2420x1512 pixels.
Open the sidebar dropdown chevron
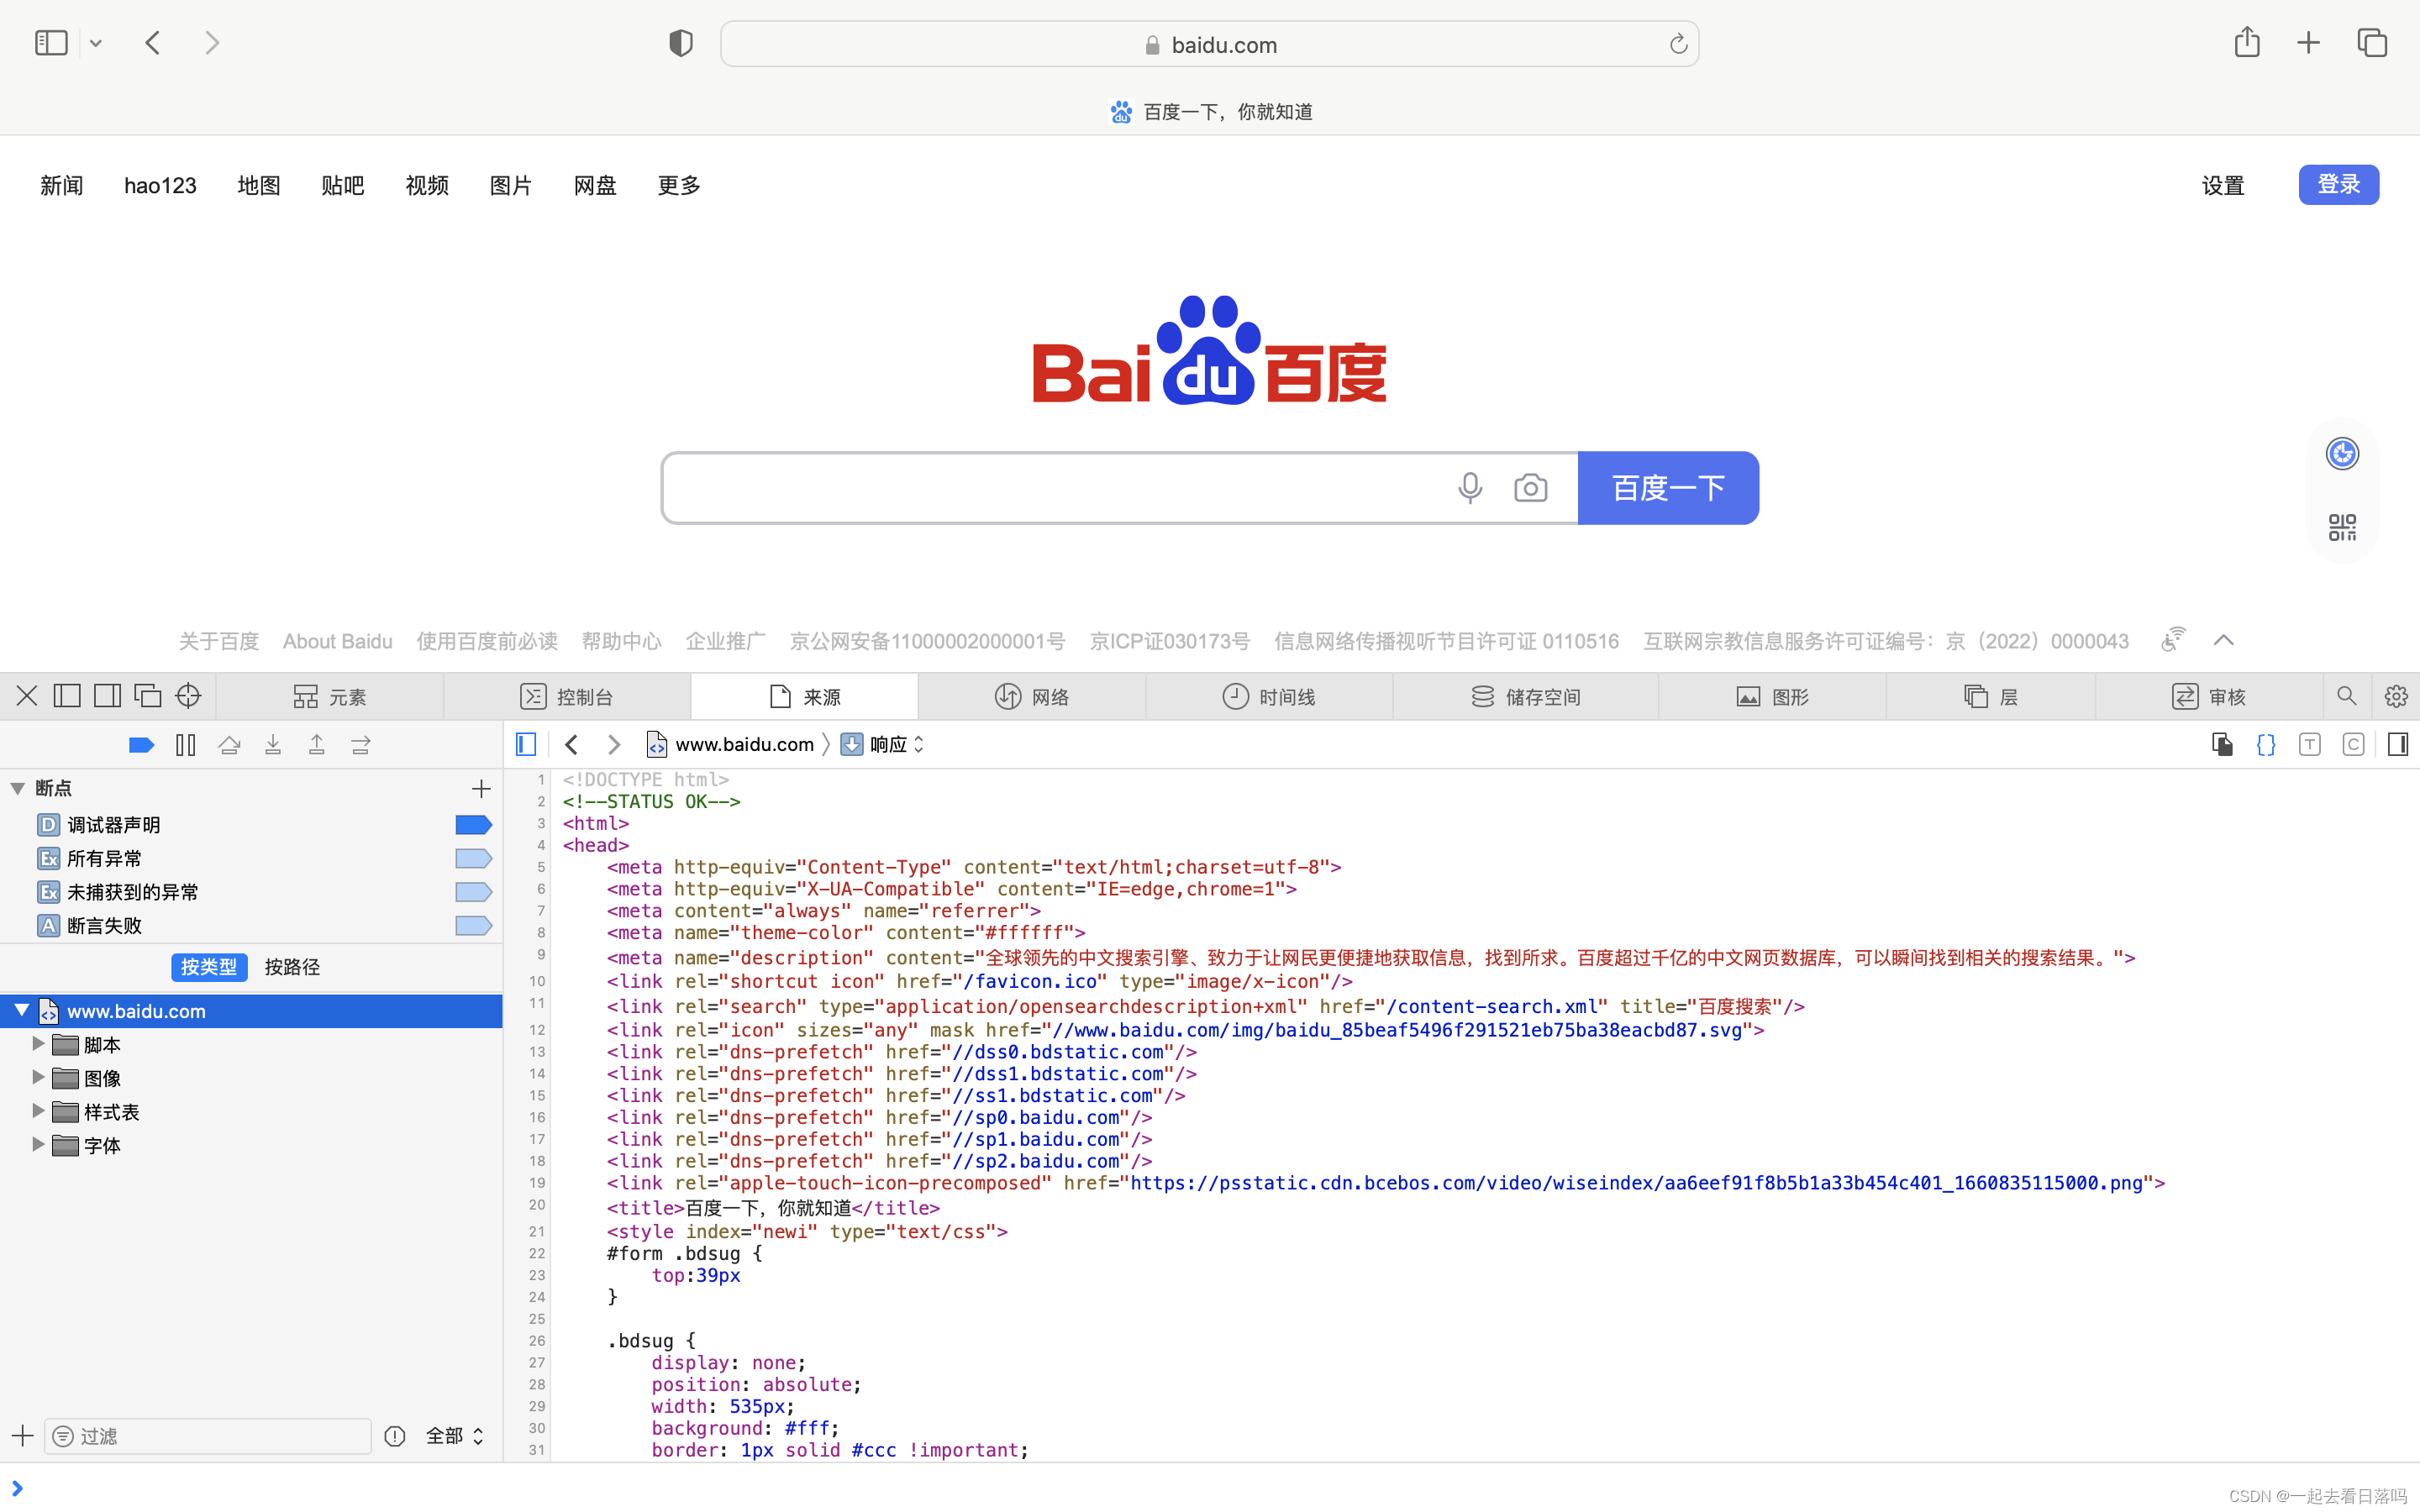96,43
